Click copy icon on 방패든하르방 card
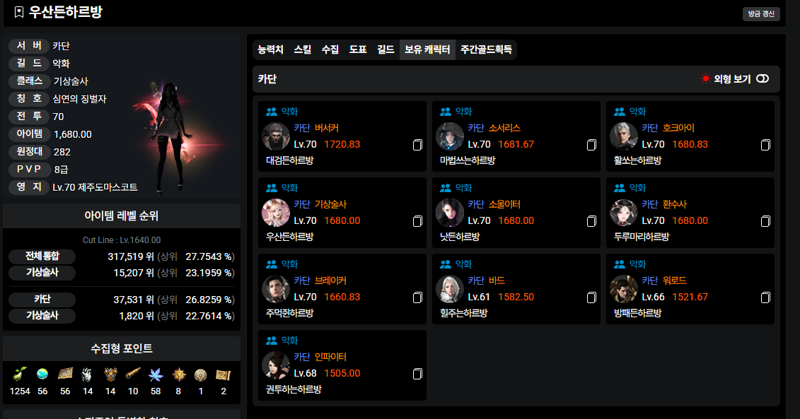This screenshot has width=800, height=419. [765, 298]
